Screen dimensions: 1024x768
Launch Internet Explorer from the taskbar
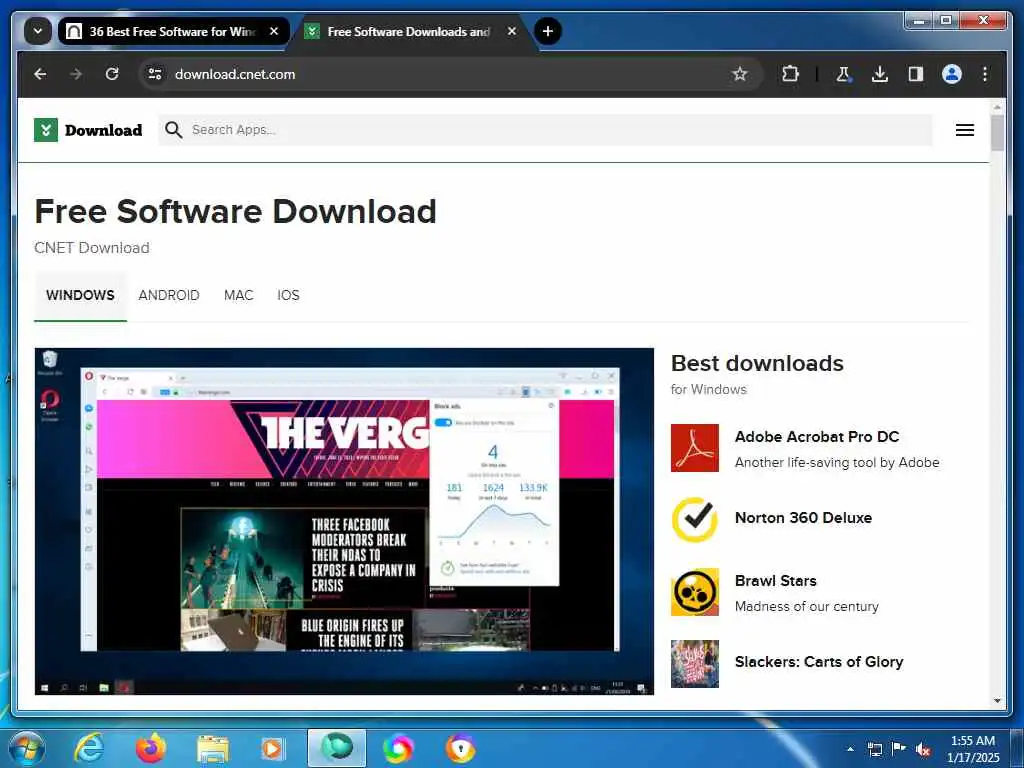pos(89,748)
